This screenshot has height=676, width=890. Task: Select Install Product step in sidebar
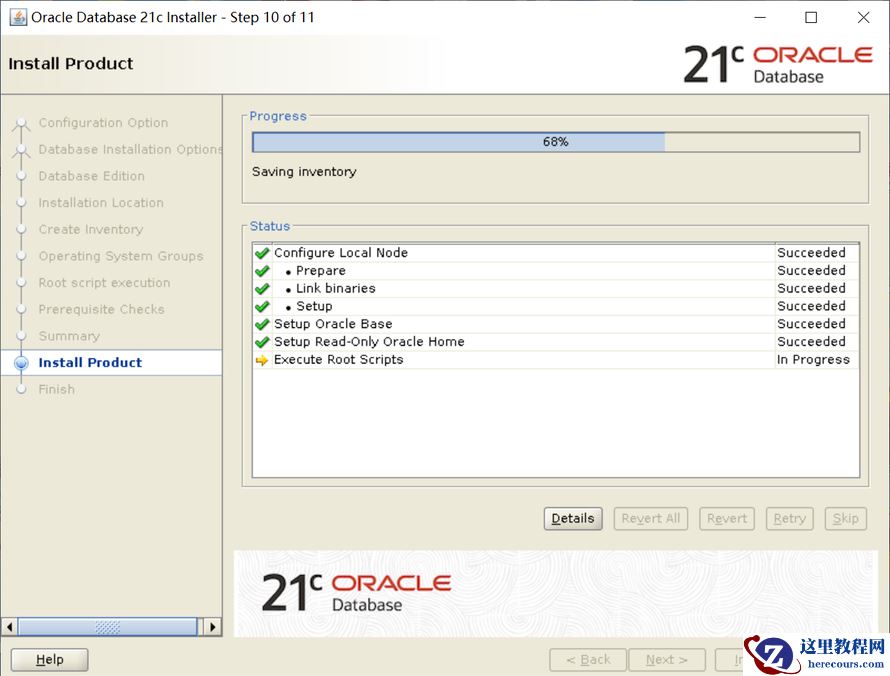pyautogui.click(x=90, y=363)
